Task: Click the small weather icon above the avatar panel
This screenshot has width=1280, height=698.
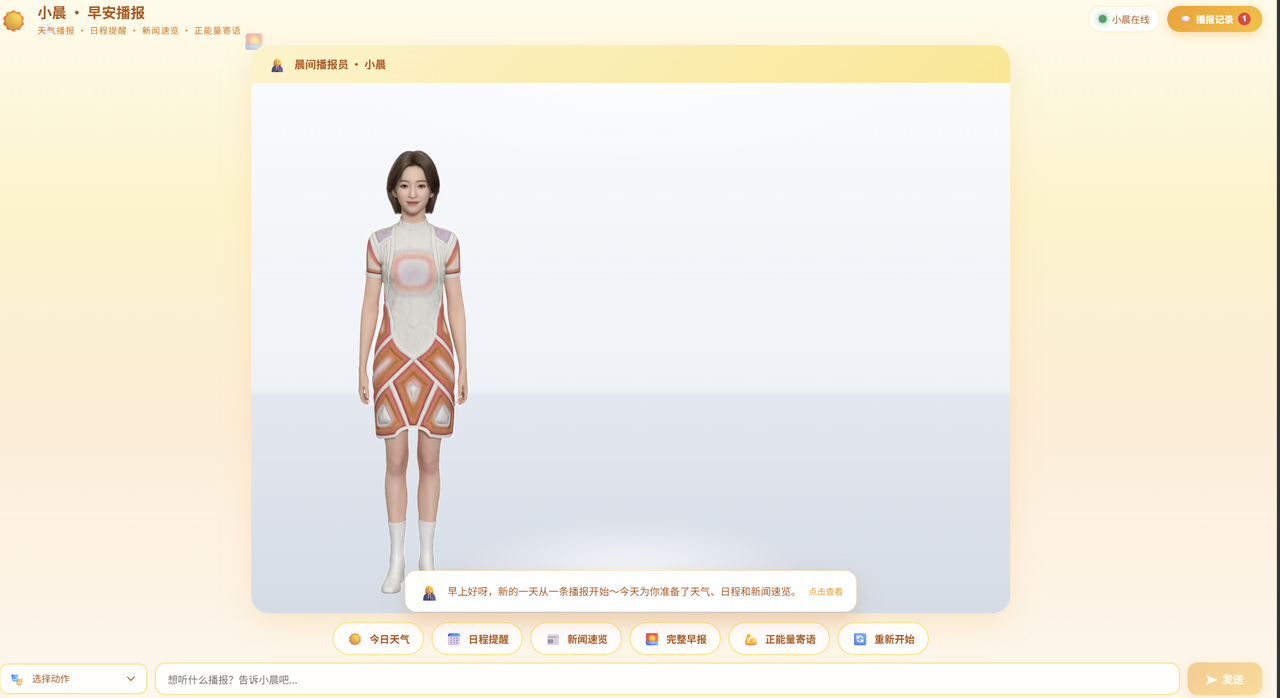Action: 254,41
